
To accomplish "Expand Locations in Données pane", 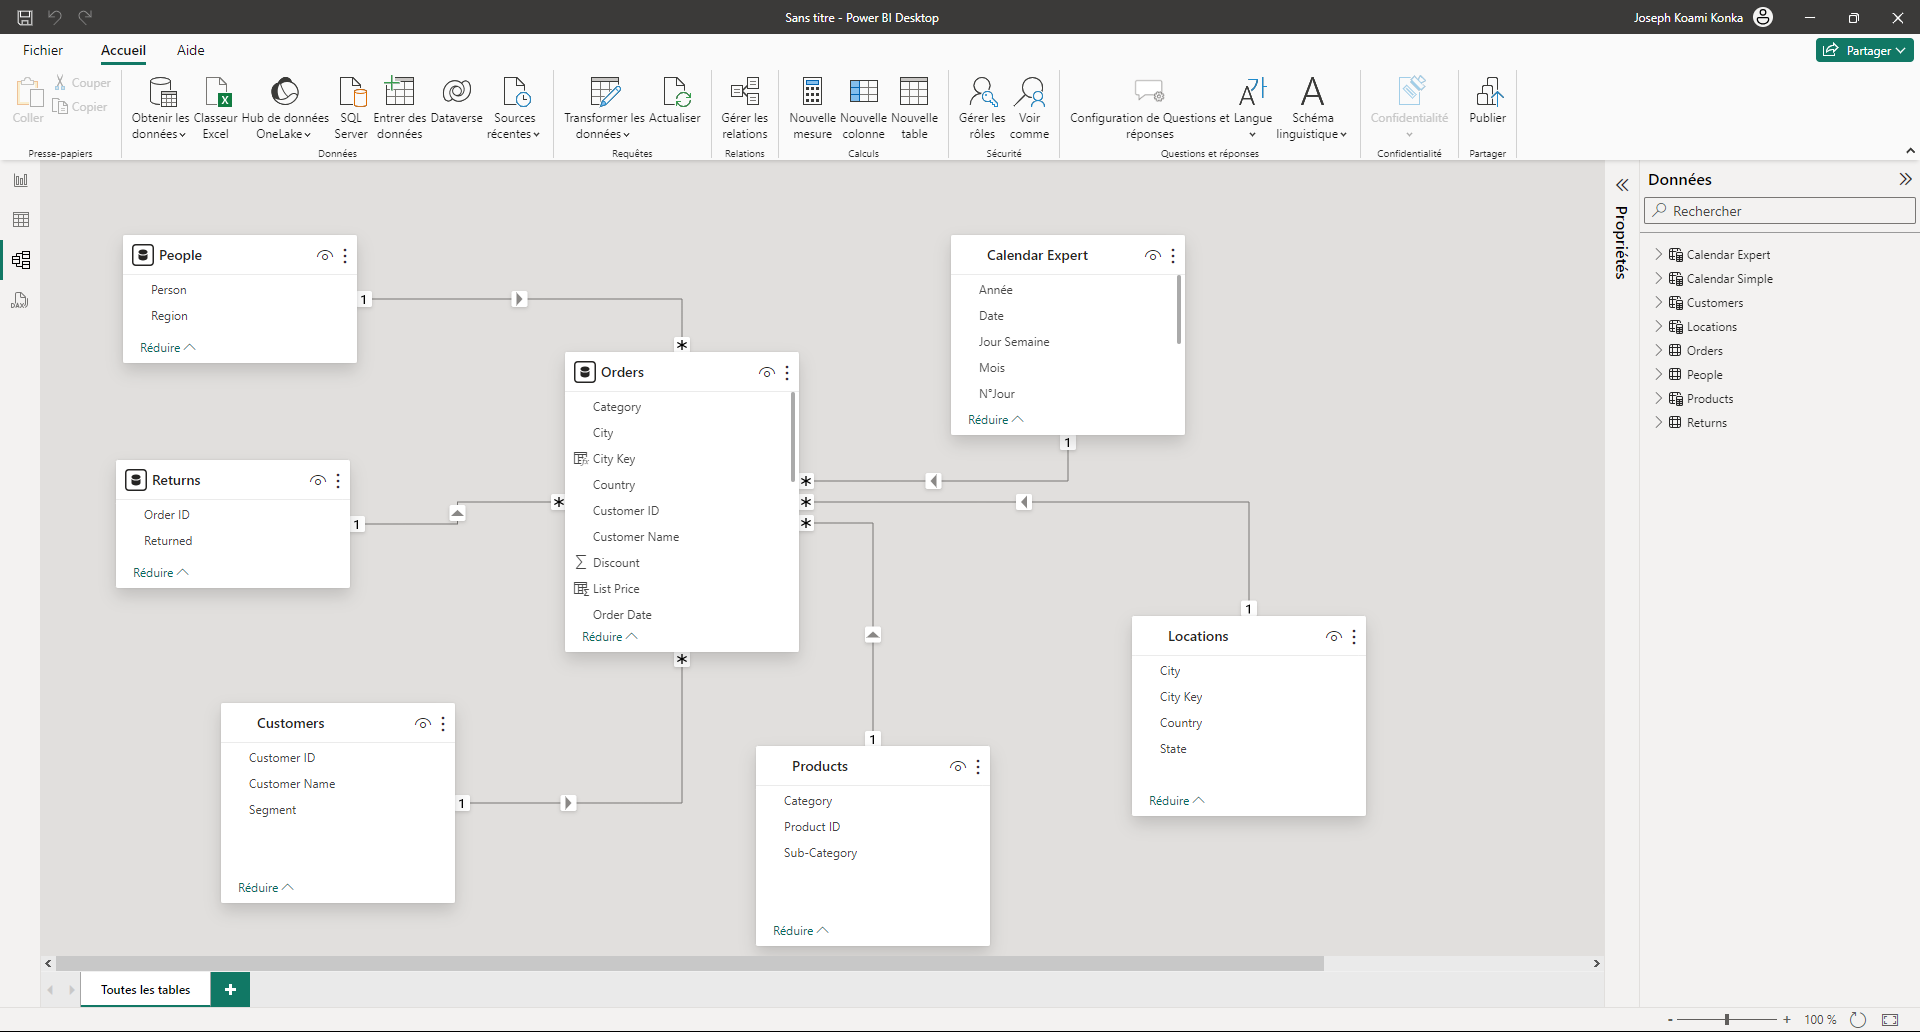I will [1659, 326].
